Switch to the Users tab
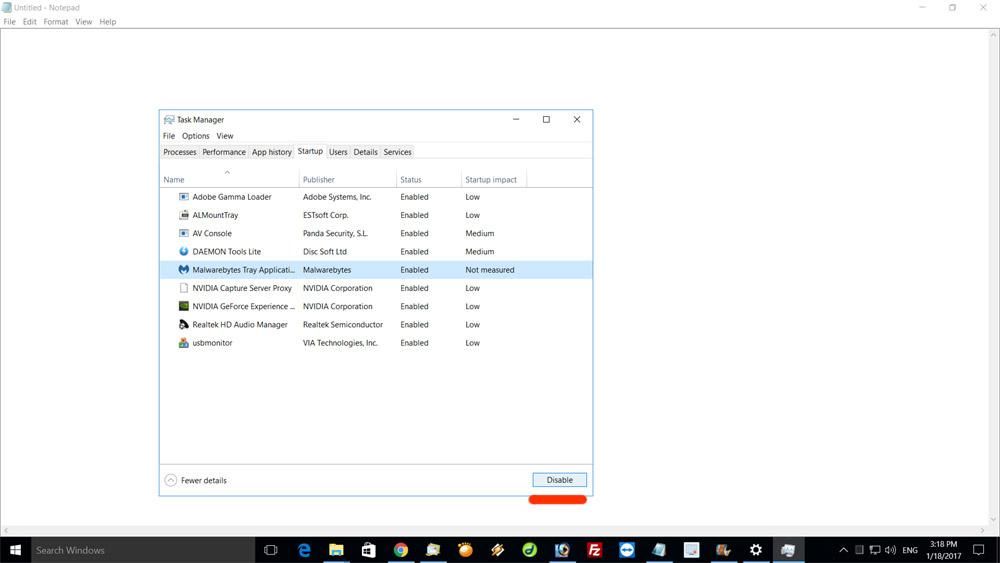 pyautogui.click(x=338, y=152)
